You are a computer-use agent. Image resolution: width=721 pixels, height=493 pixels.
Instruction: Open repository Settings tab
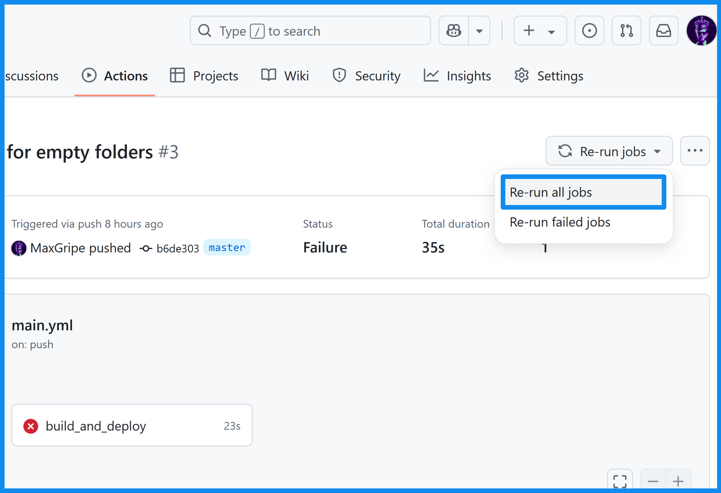[x=548, y=76]
